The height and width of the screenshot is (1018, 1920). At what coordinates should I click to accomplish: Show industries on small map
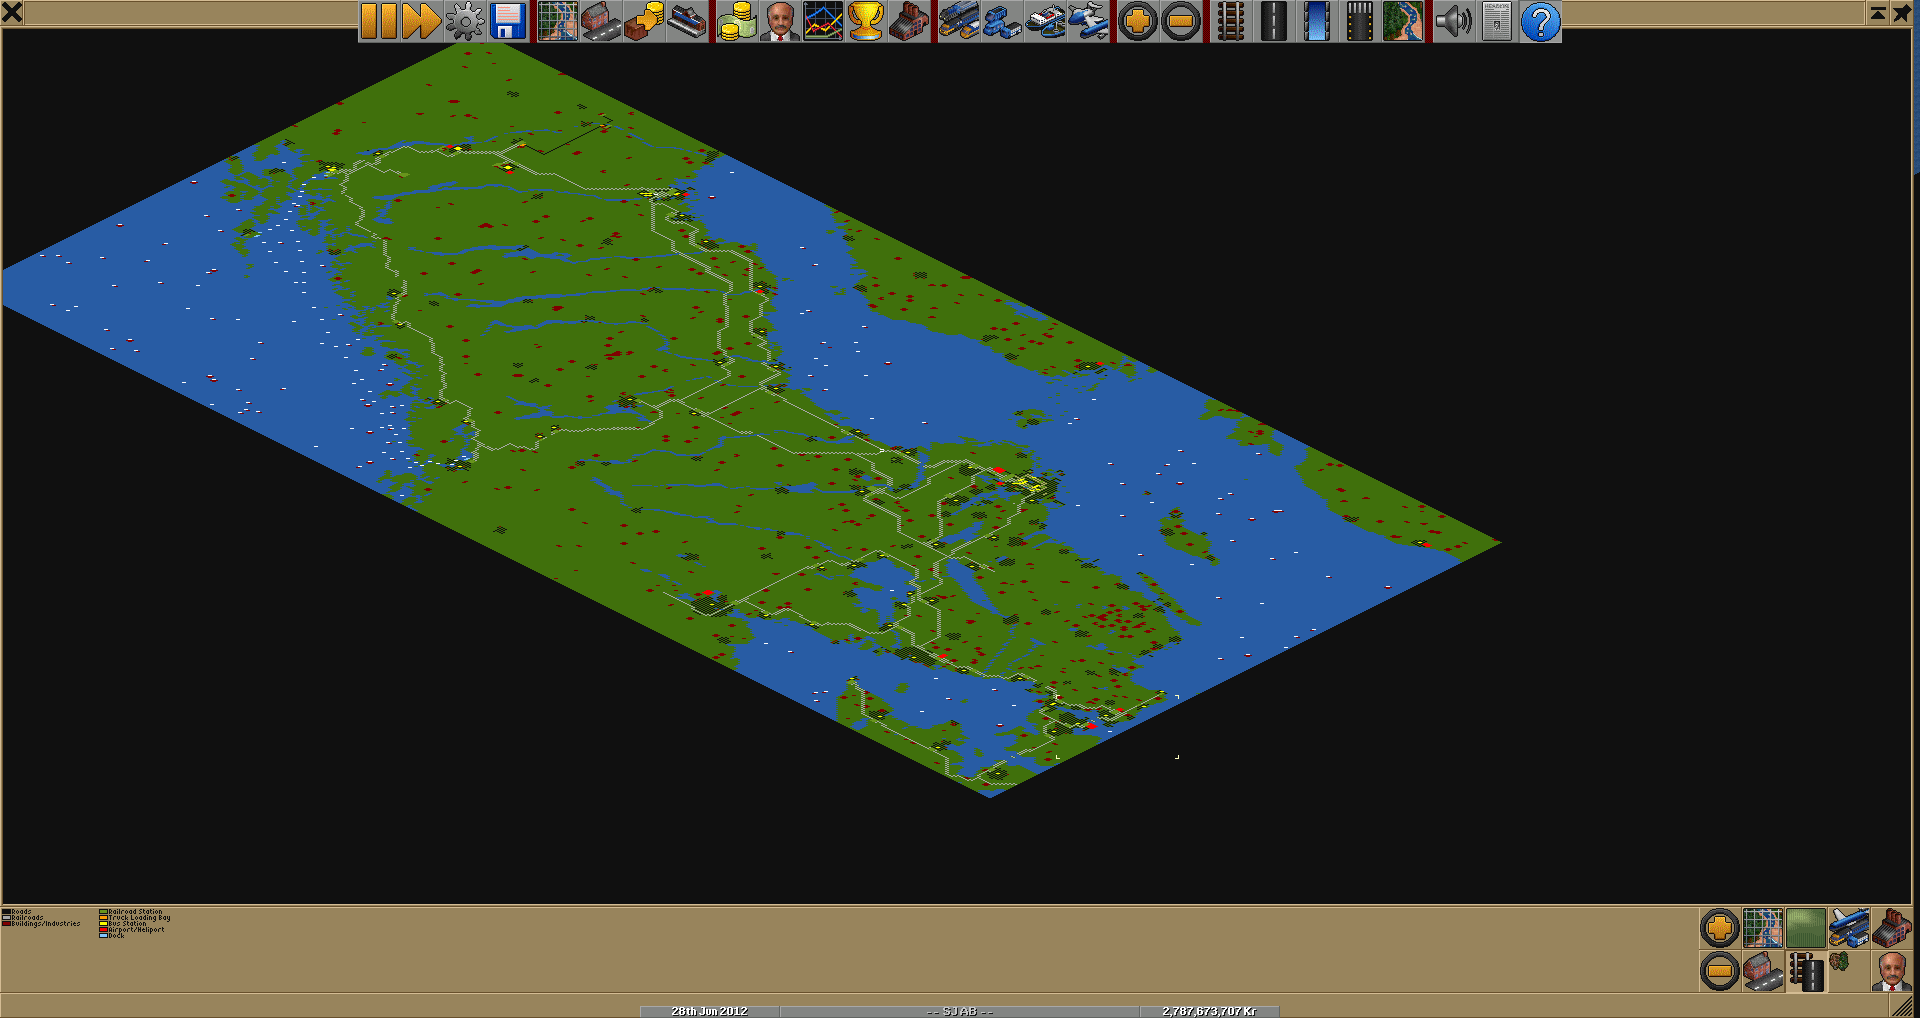click(1892, 928)
